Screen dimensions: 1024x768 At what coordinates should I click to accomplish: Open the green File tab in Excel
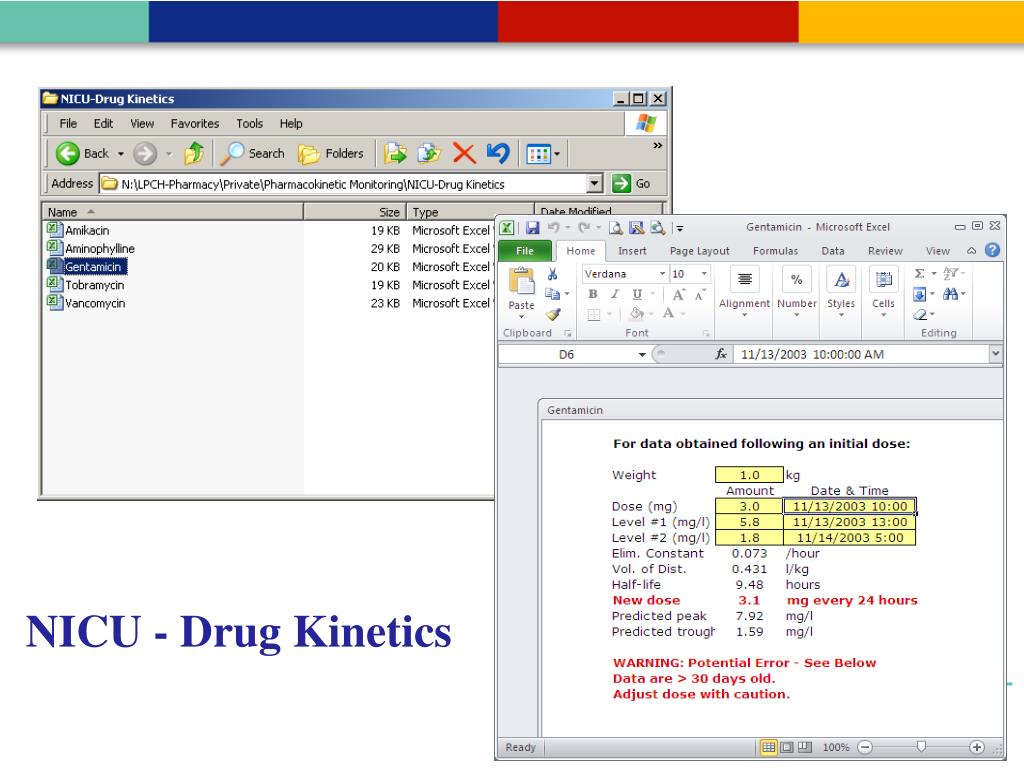click(524, 251)
